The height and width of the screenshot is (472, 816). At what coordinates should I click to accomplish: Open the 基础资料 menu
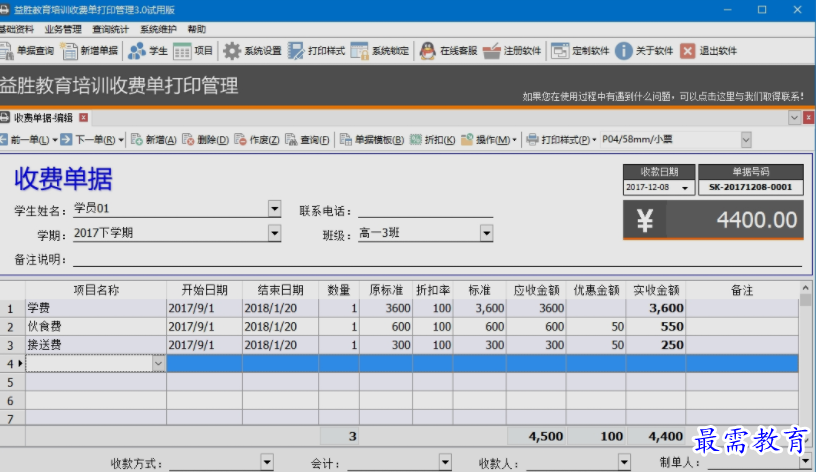click(x=17, y=29)
